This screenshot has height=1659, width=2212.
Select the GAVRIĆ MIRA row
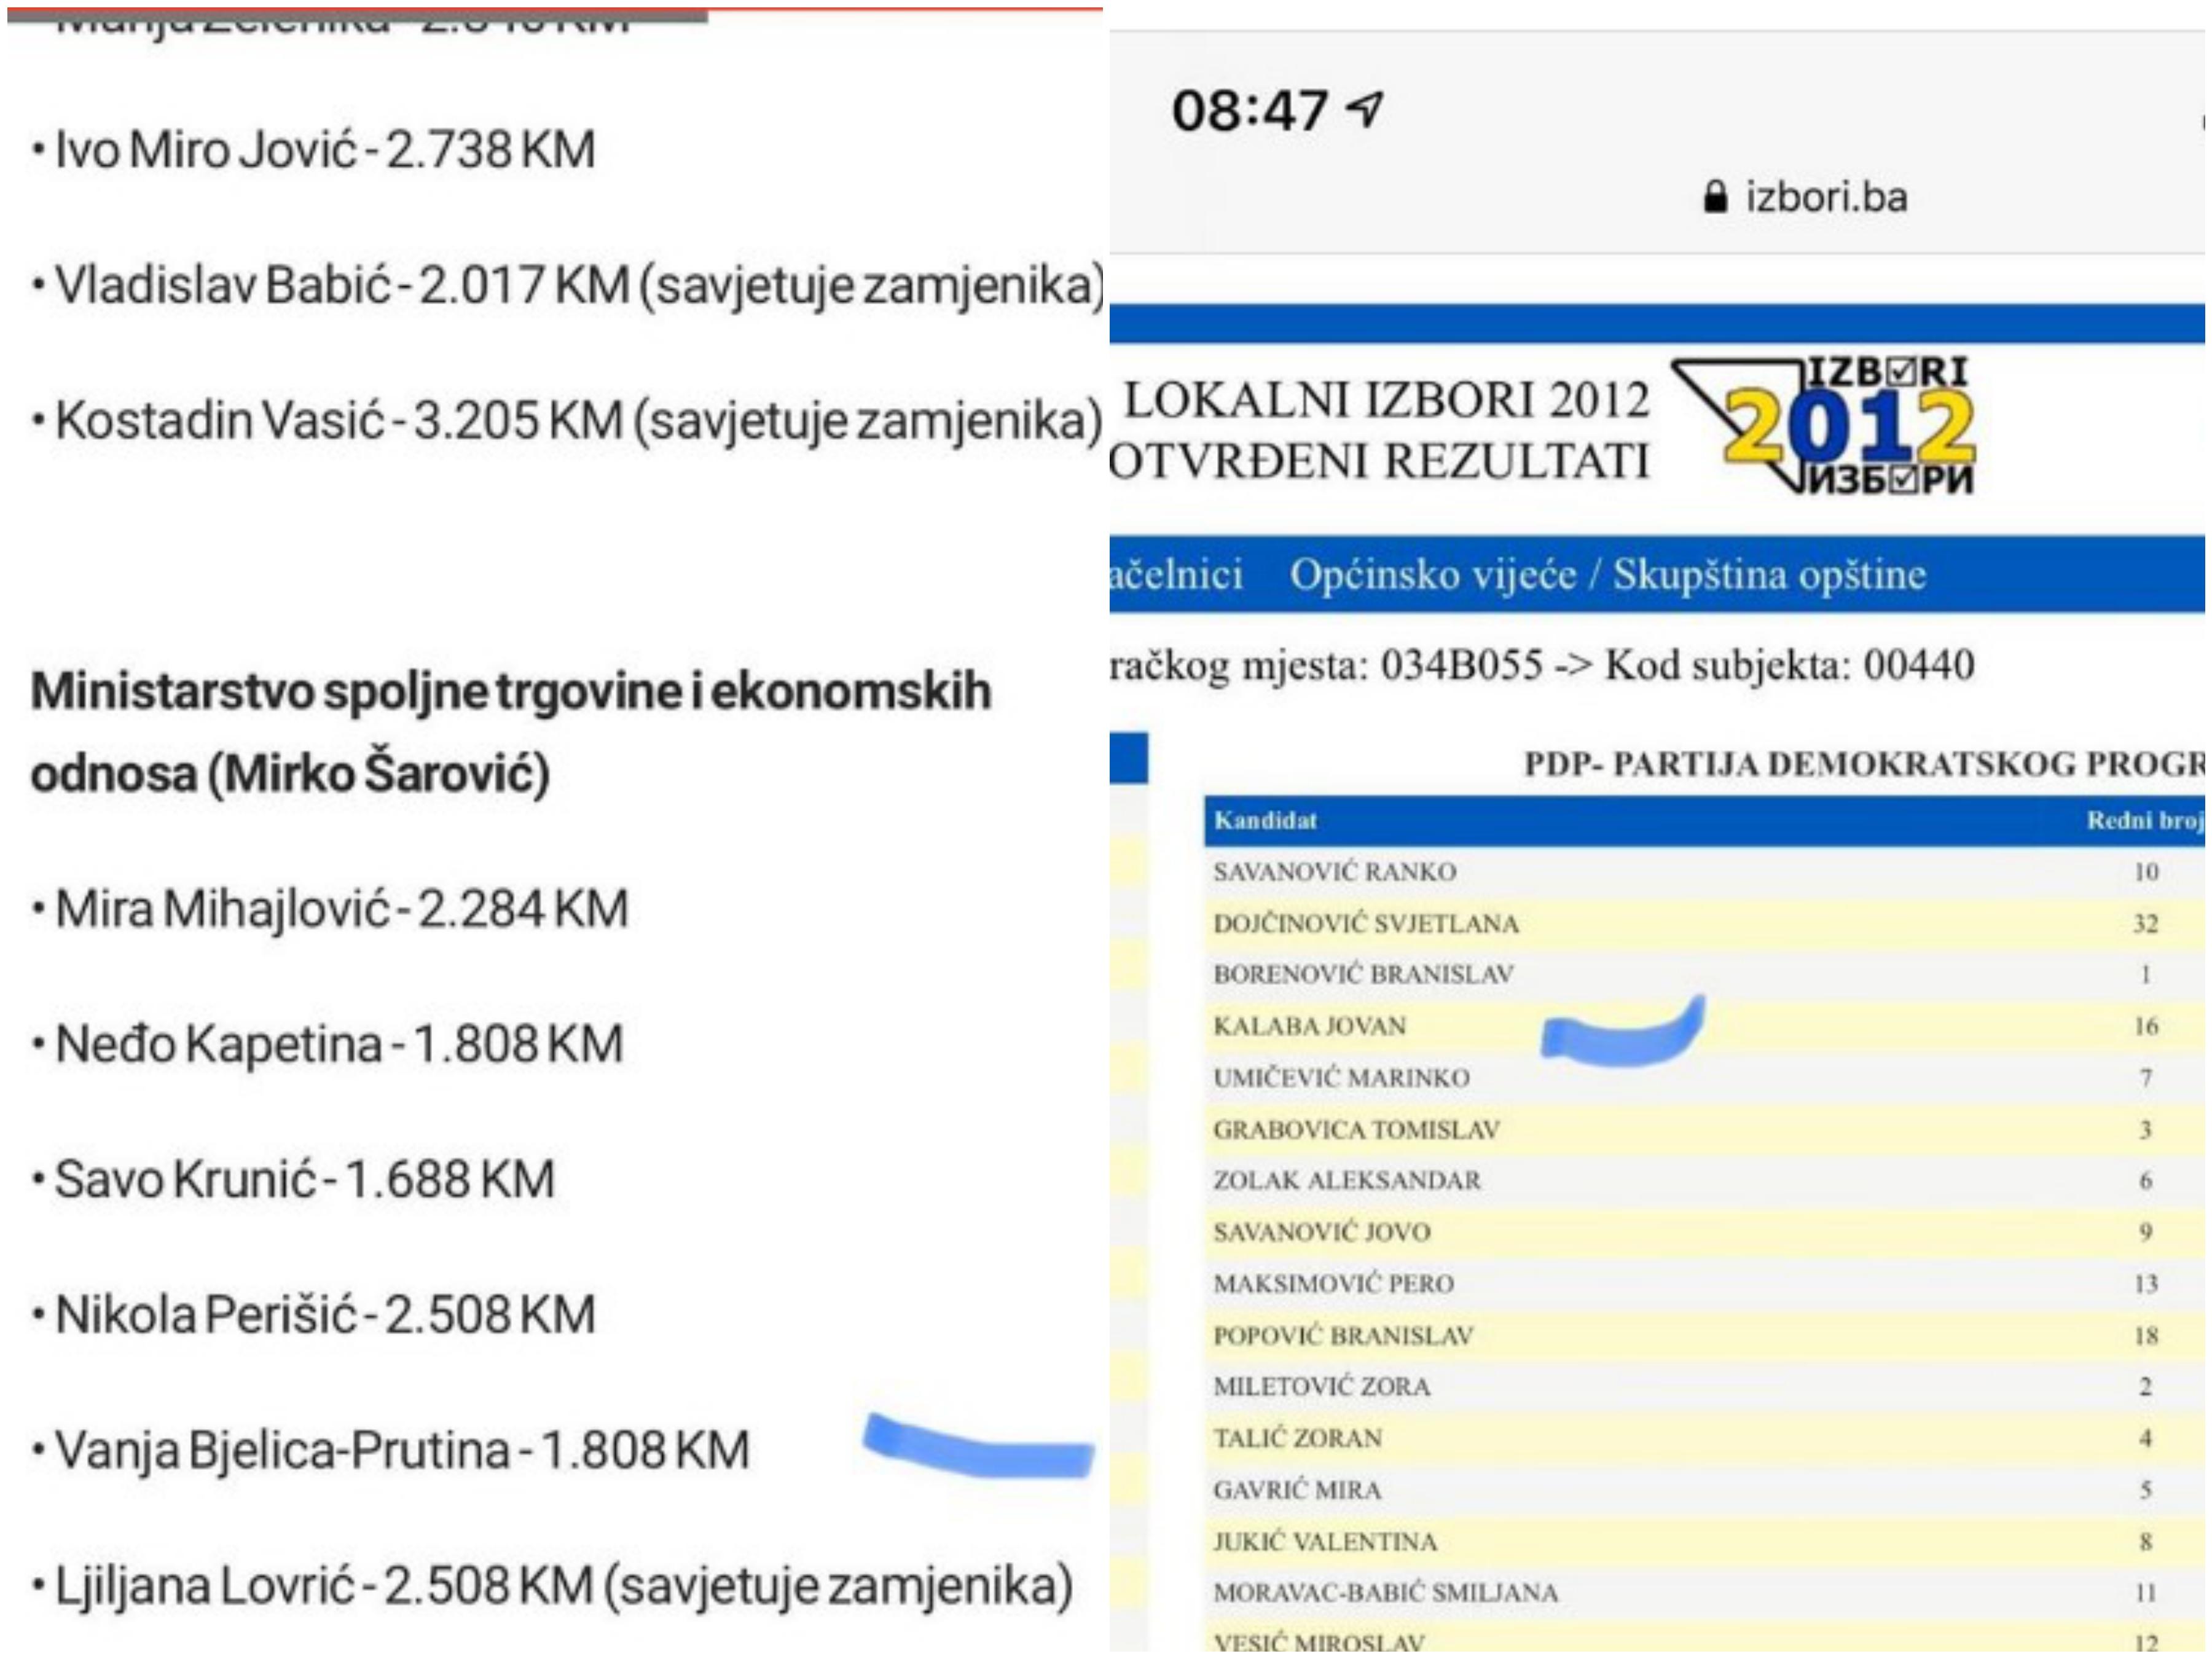click(1705, 1489)
